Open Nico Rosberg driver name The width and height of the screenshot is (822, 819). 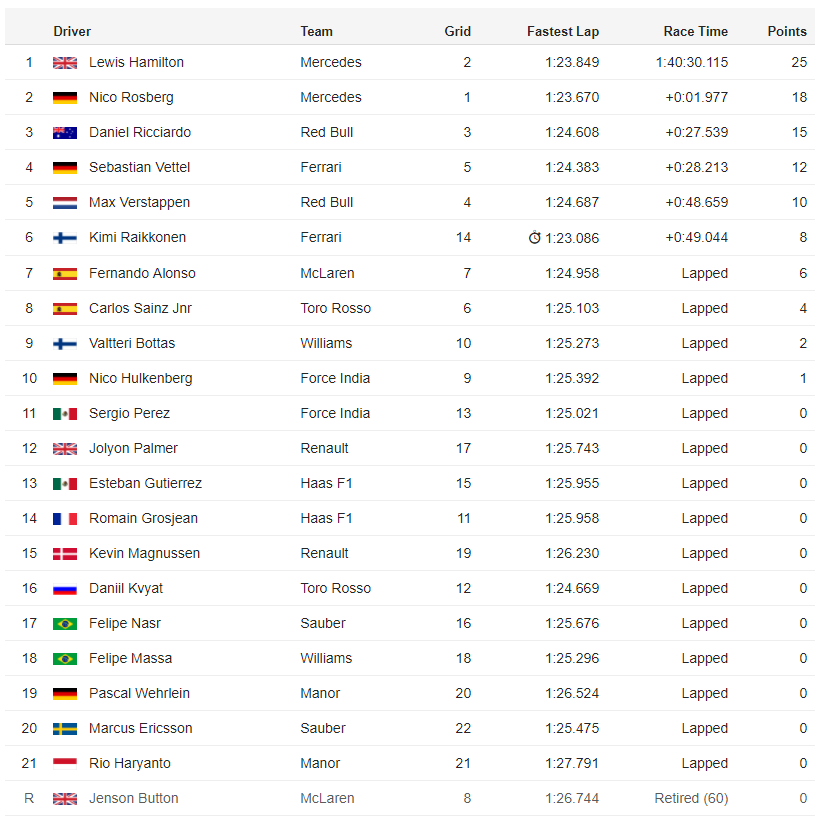pyautogui.click(x=131, y=98)
